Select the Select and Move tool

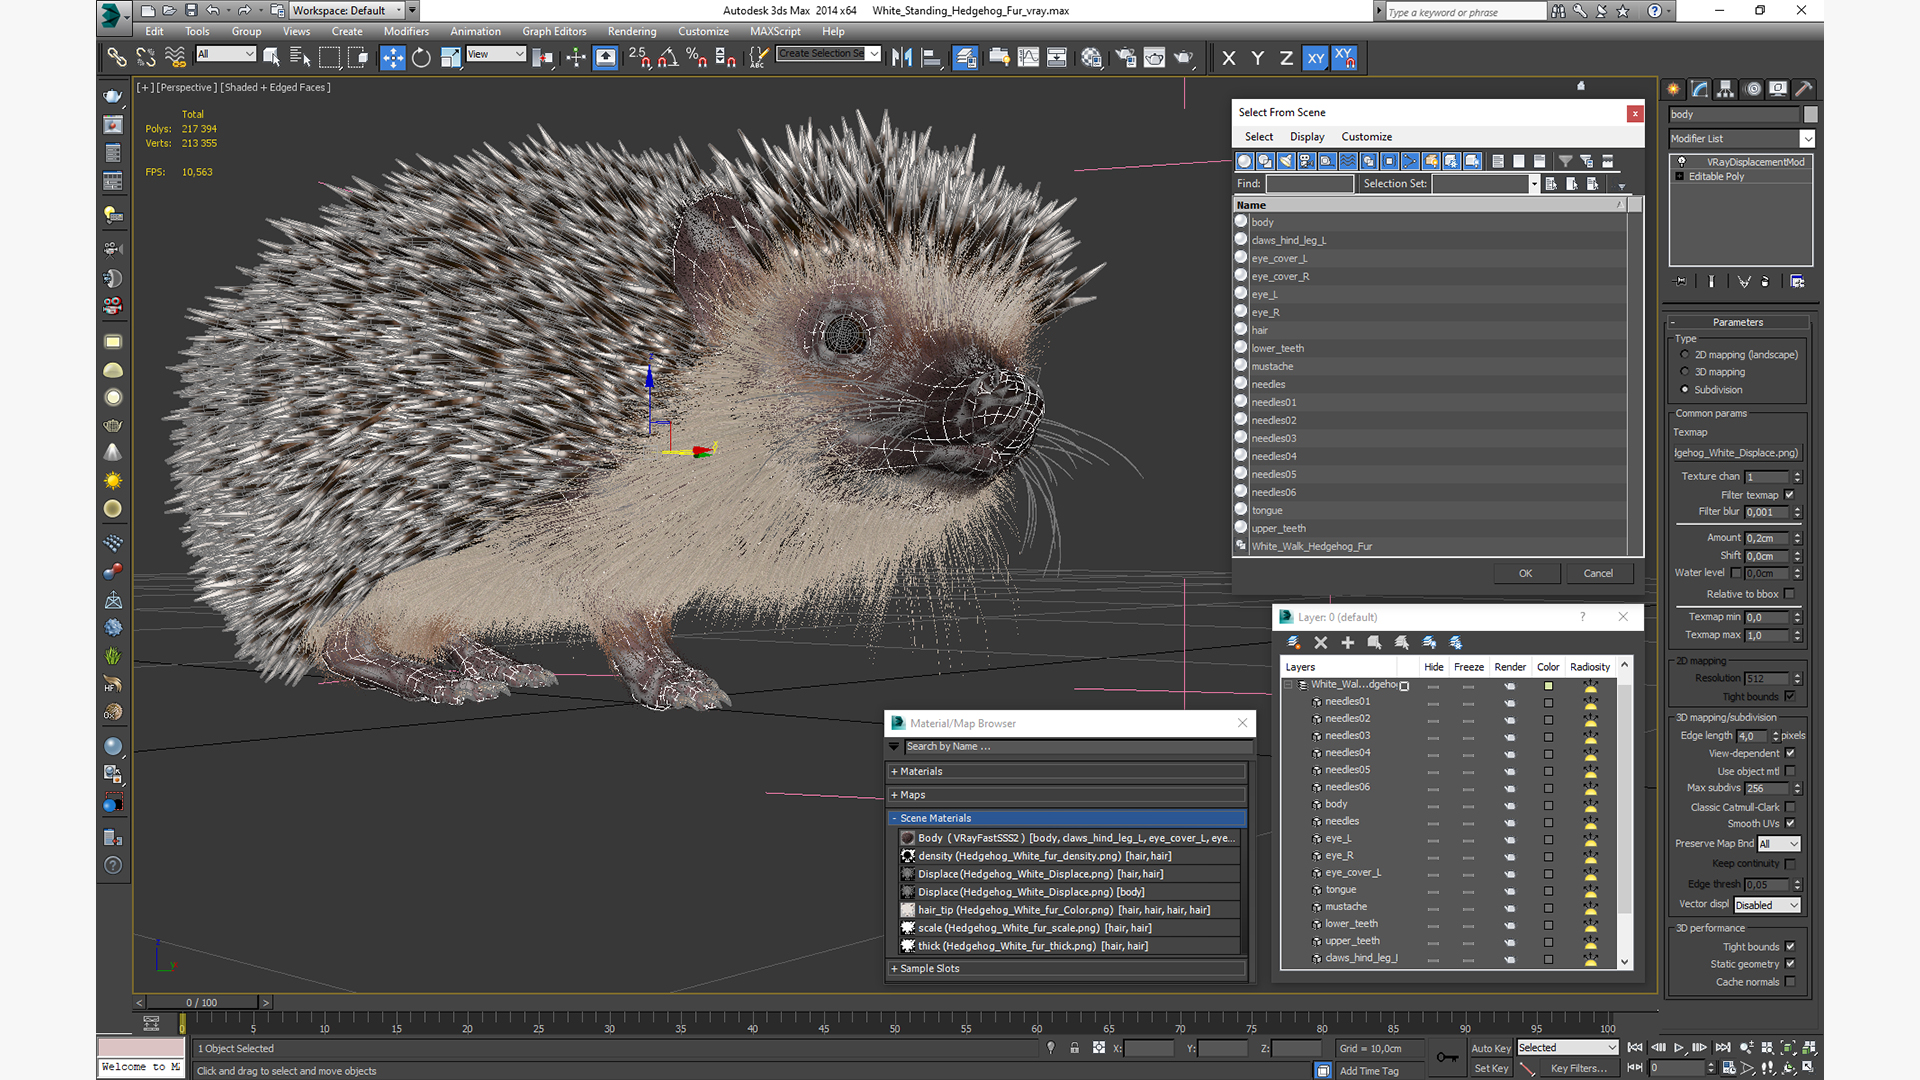pyautogui.click(x=393, y=58)
